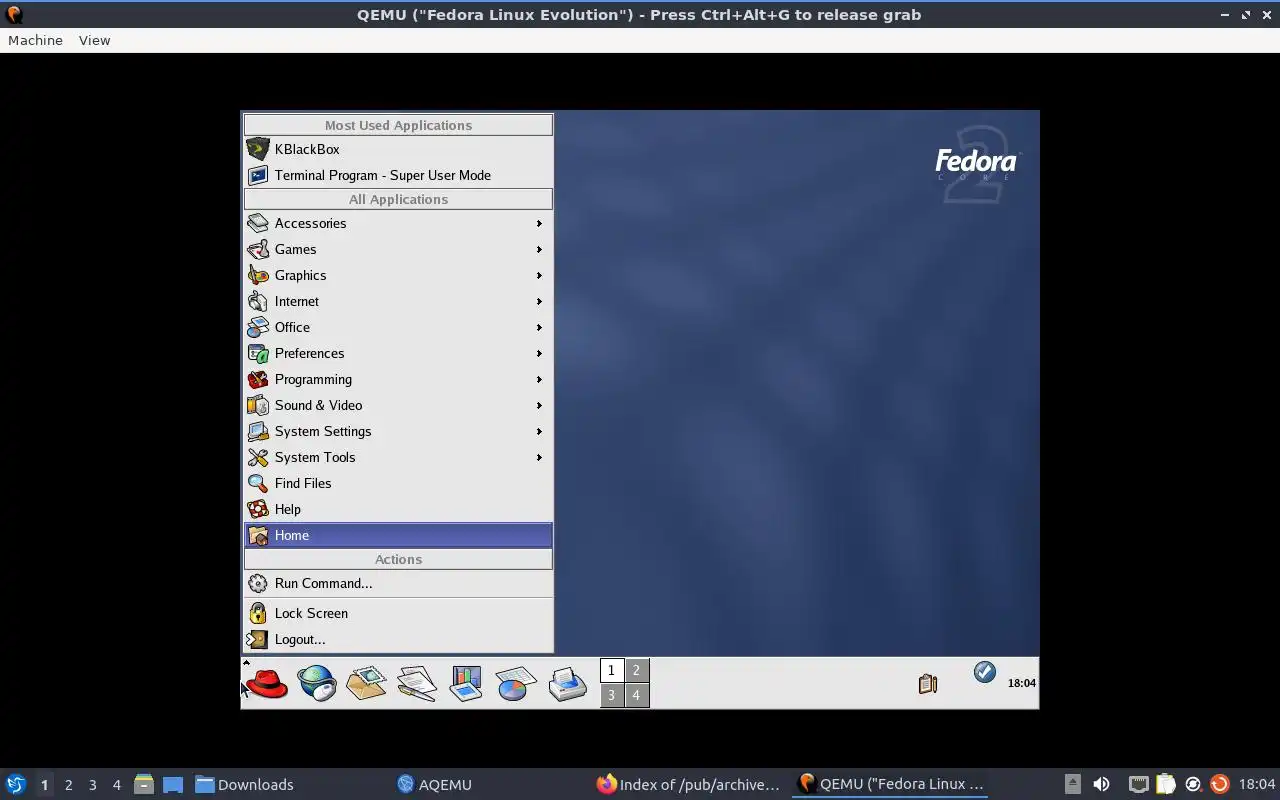Switch to host workspace 3

coord(92,785)
